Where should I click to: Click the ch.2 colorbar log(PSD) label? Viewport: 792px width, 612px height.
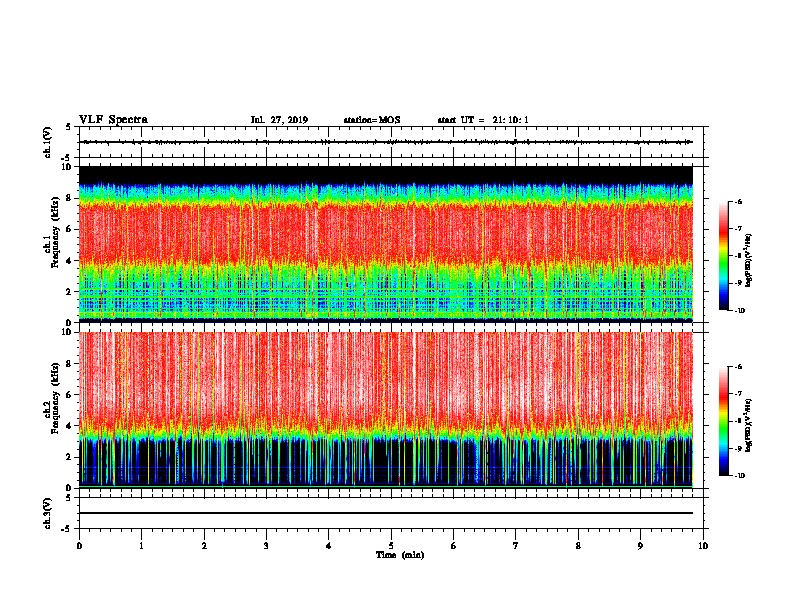click(x=749, y=424)
